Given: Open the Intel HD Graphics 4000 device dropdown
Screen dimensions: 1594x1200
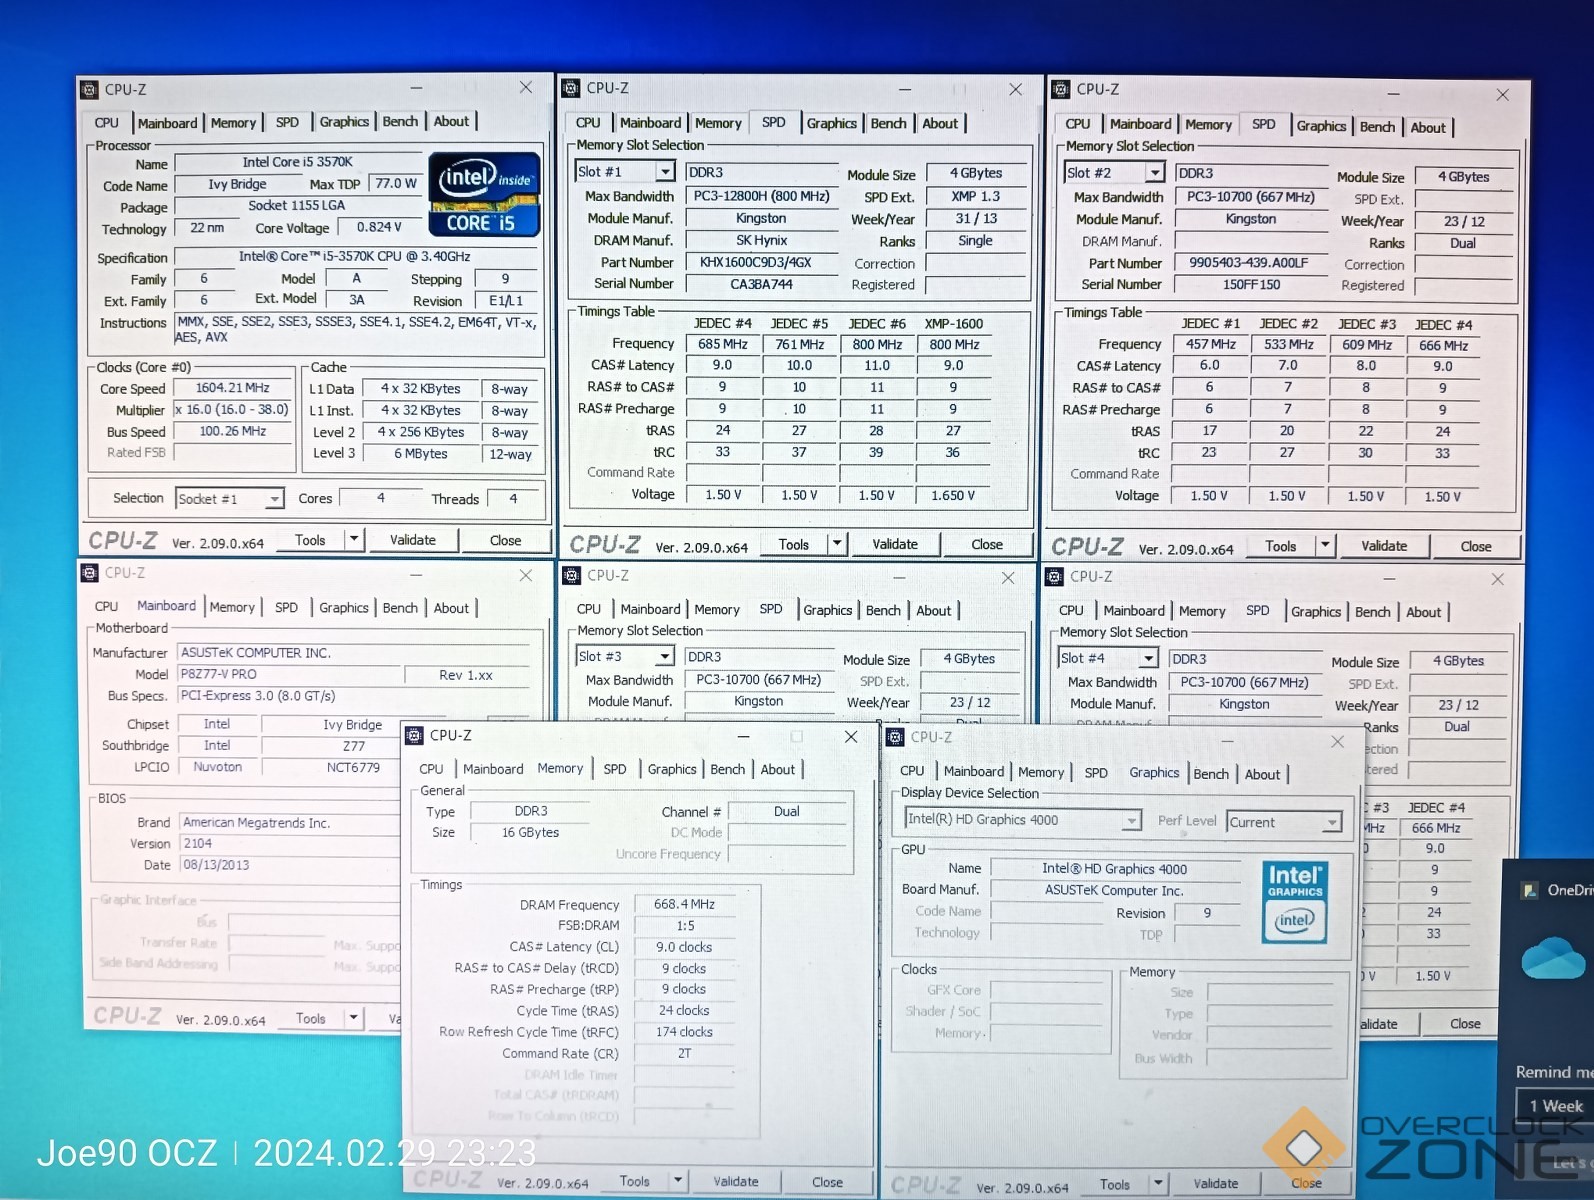Looking at the screenshot, I should pyautogui.click(x=1131, y=821).
